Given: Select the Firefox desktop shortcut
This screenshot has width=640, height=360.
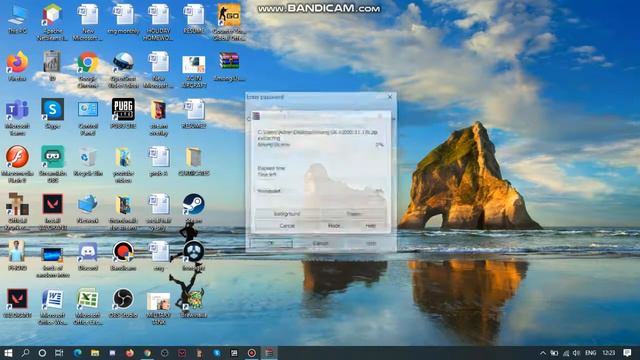Looking at the screenshot, I should click(x=17, y=66).
